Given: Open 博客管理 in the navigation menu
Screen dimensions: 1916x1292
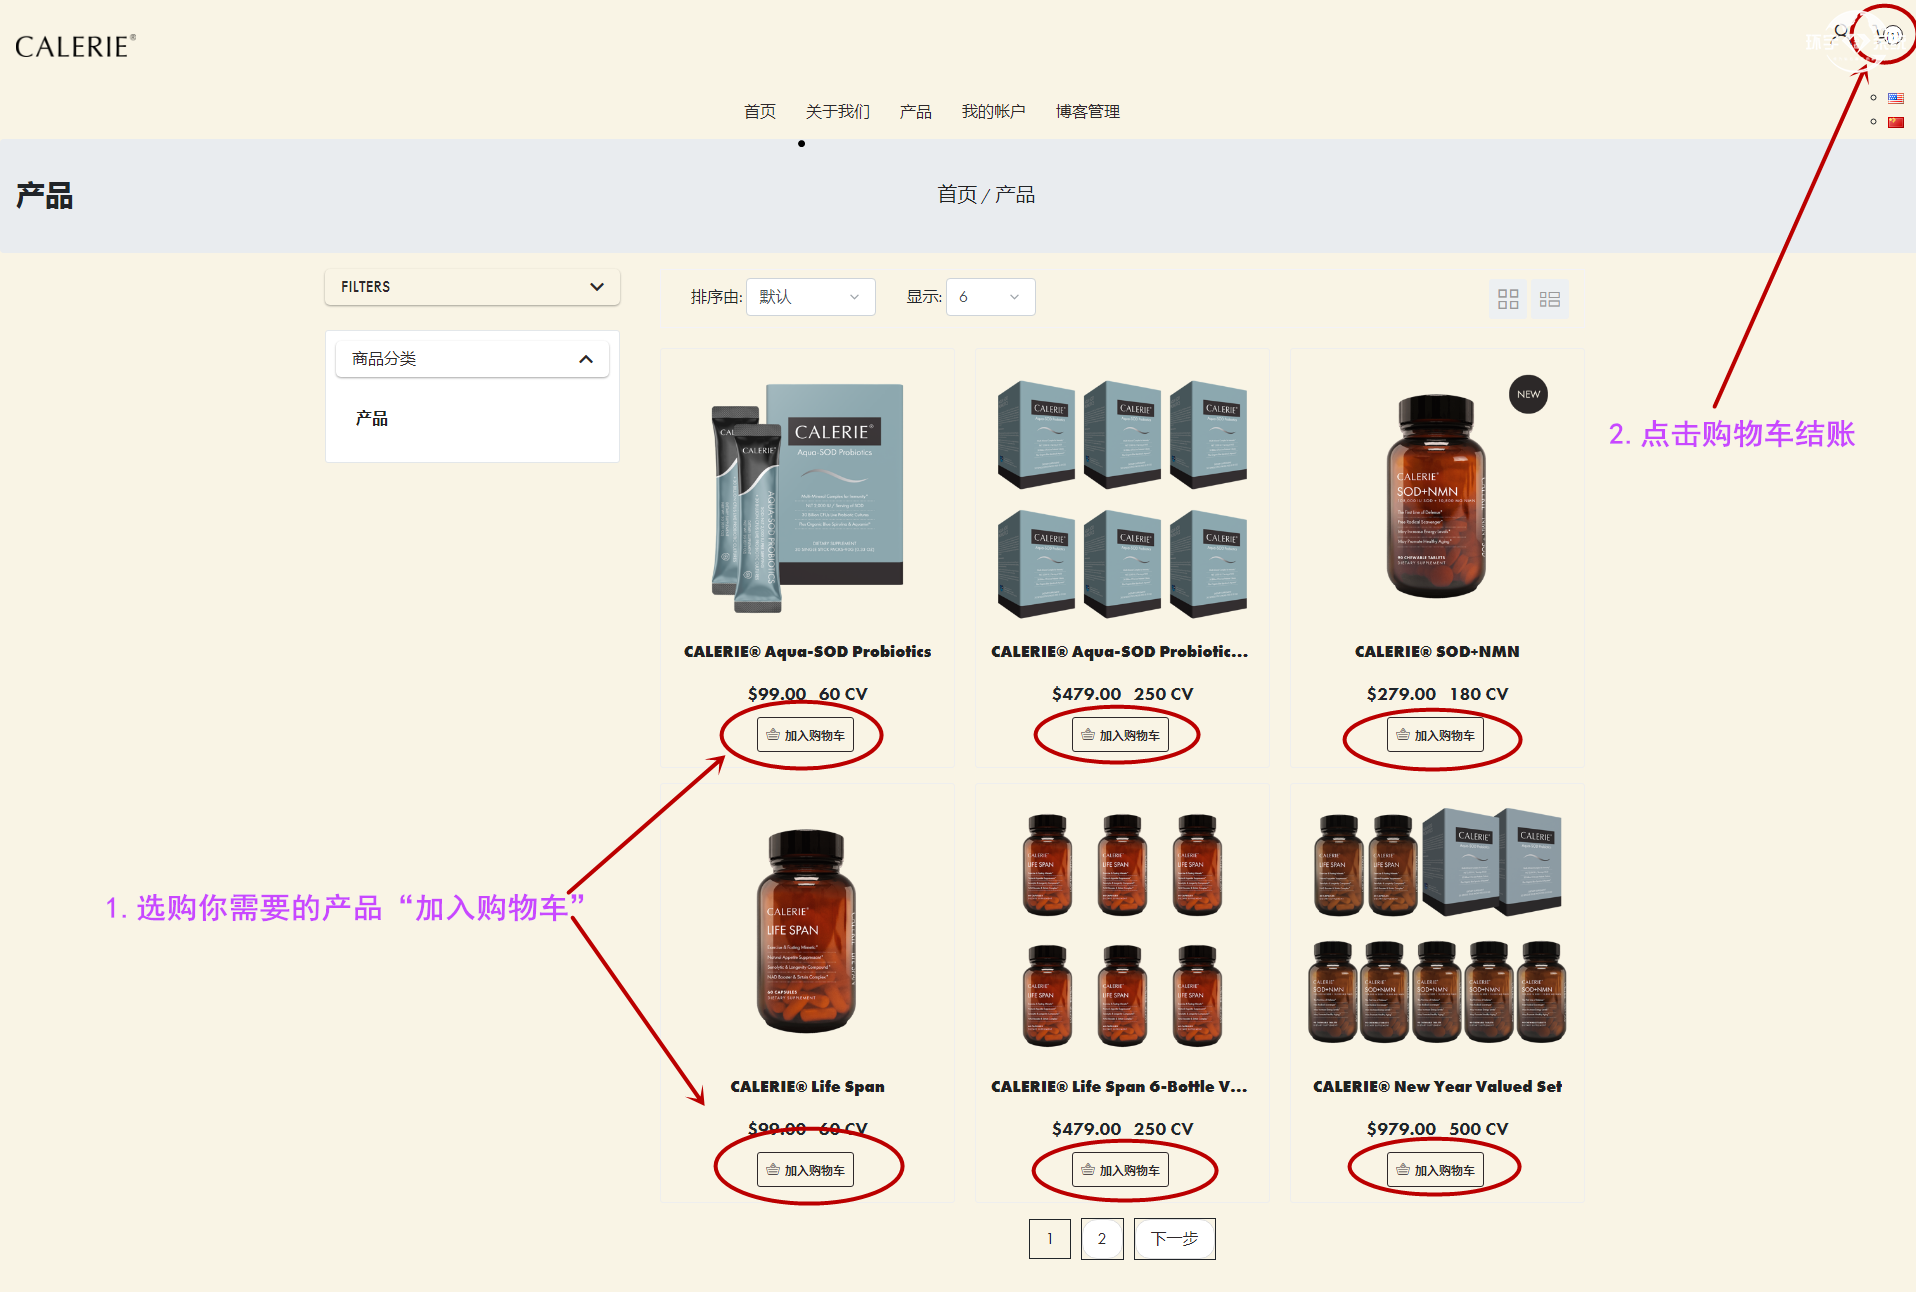Looking at the screenshot, I should (1088, 111).
